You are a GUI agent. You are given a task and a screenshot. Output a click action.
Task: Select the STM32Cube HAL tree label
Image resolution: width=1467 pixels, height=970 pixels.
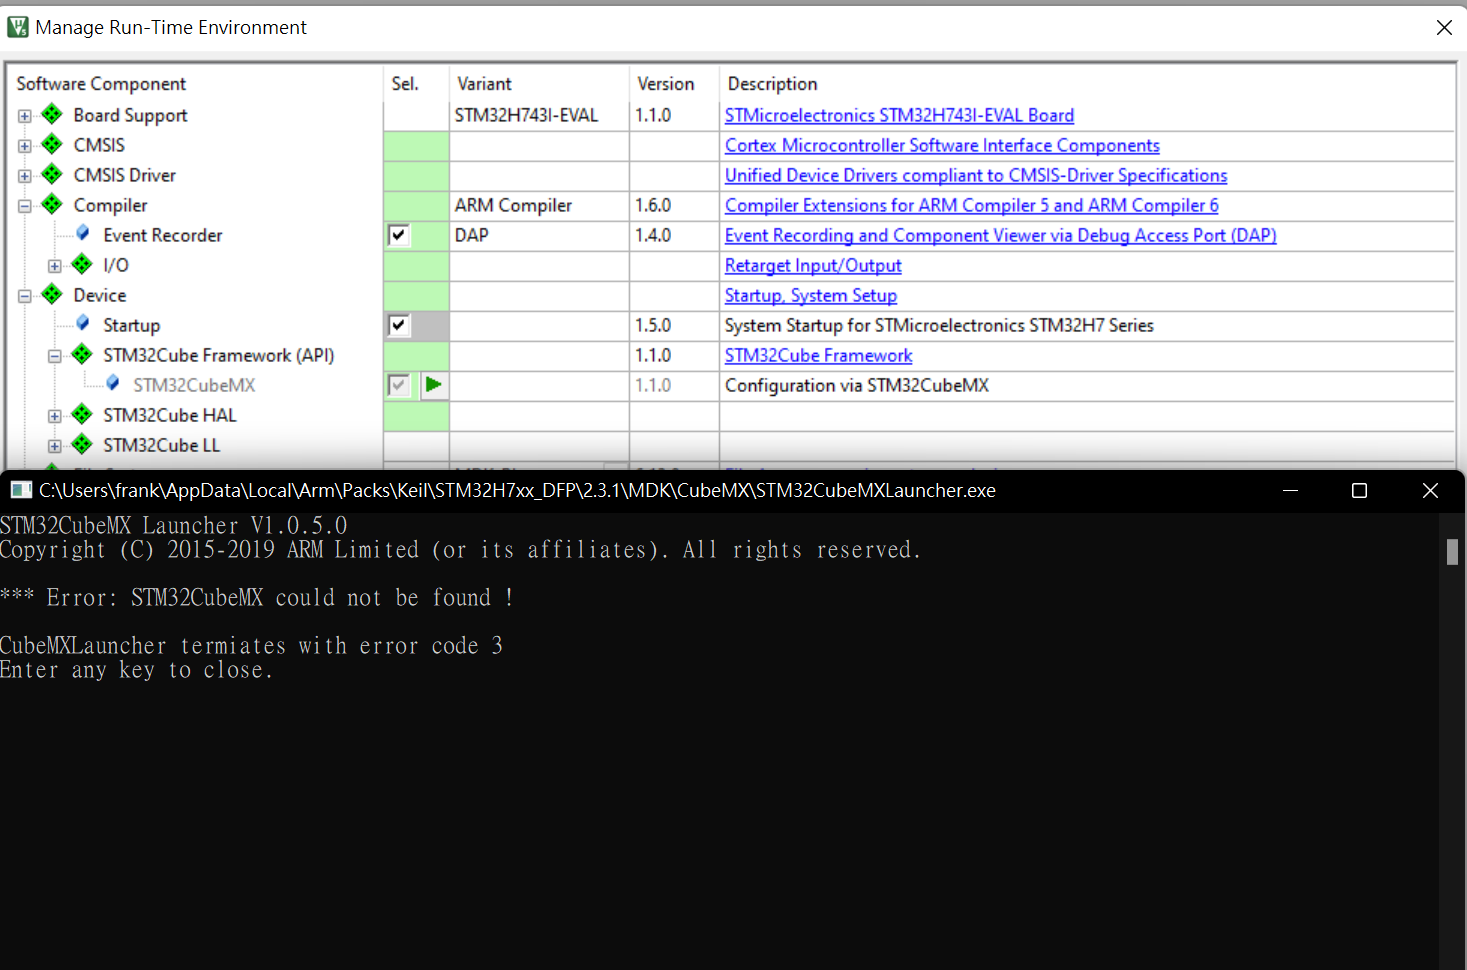170,415
